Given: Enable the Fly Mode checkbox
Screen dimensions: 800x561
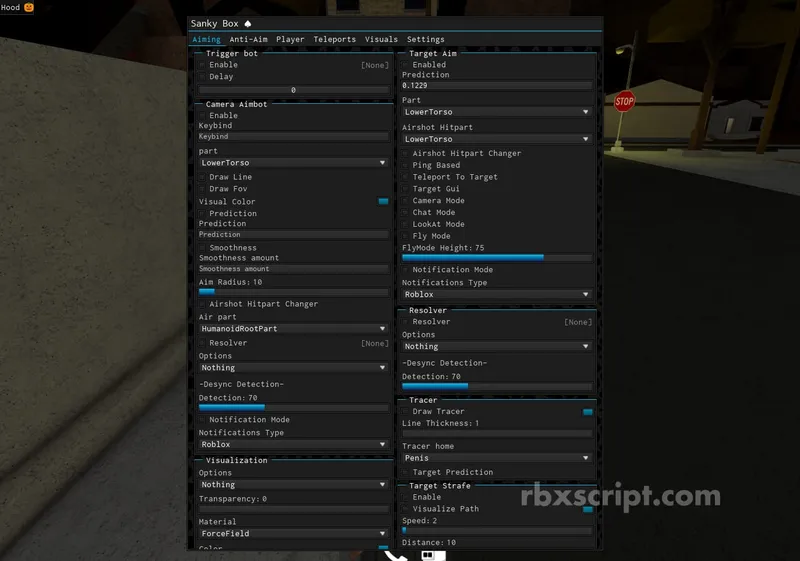Looking at the screenshot, I should (x=405, y=236).
